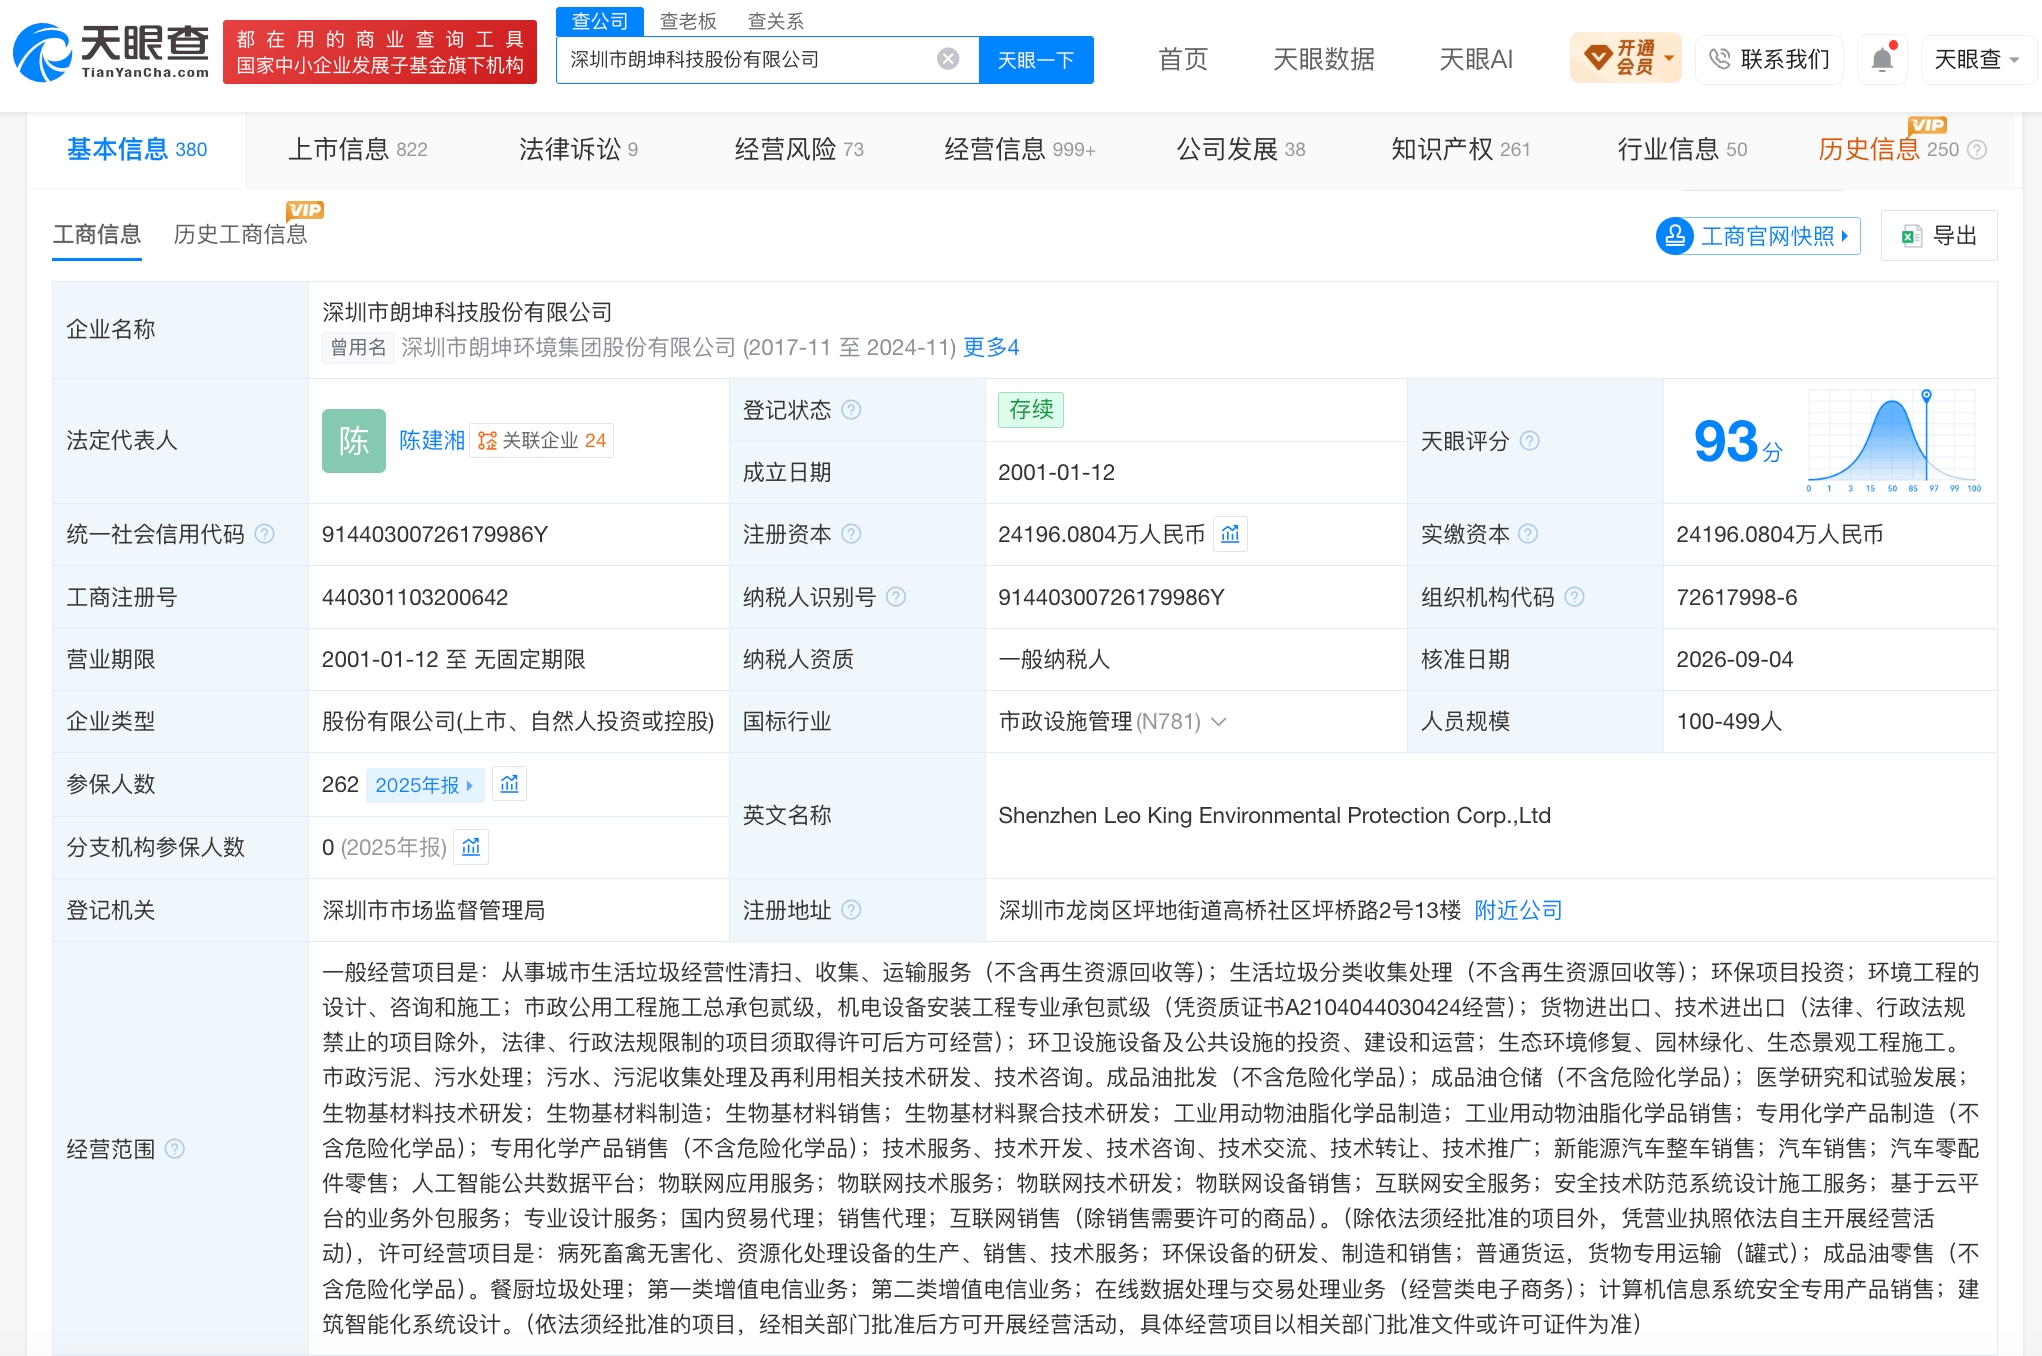Screen dimensions: 2042x1356
Task: Open 天眼数据 in top navigation
Action: tap(1324, 59)
